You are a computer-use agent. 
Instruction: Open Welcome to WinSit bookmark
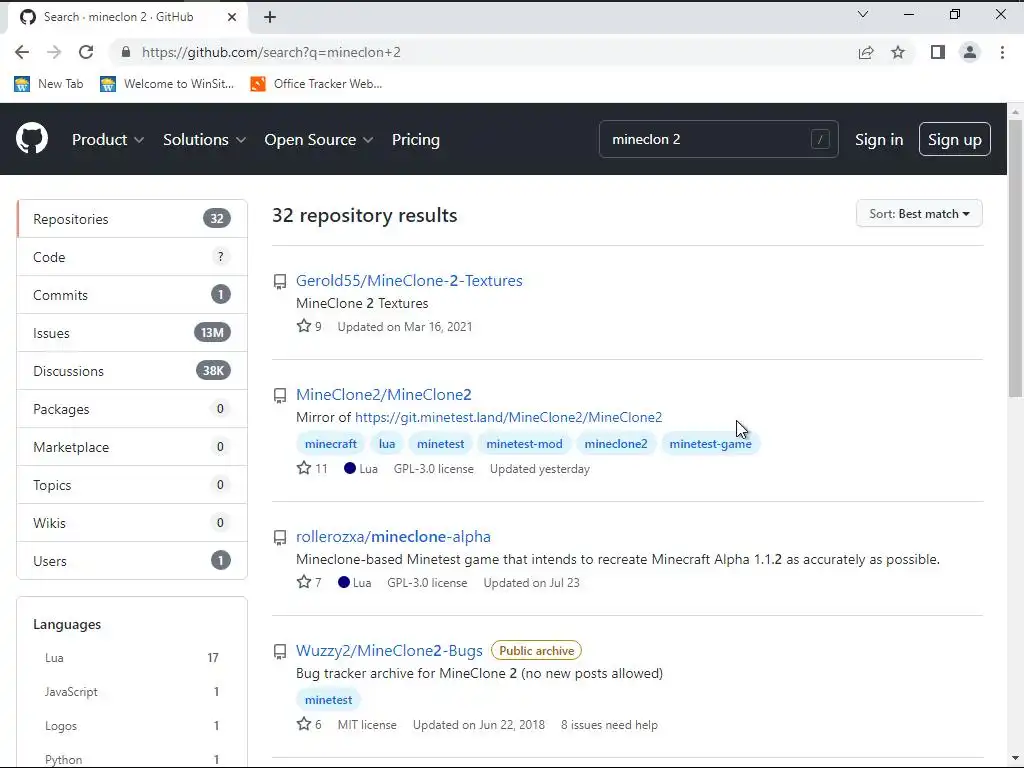click(x=167, y=84)
